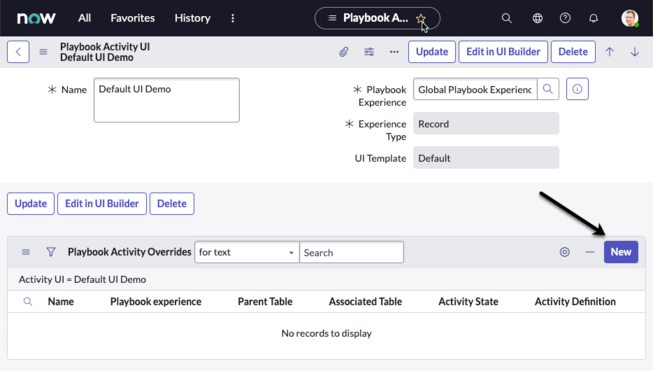653x371 pixels.
Task: Sort by Name column header
Action: point(61,301)
